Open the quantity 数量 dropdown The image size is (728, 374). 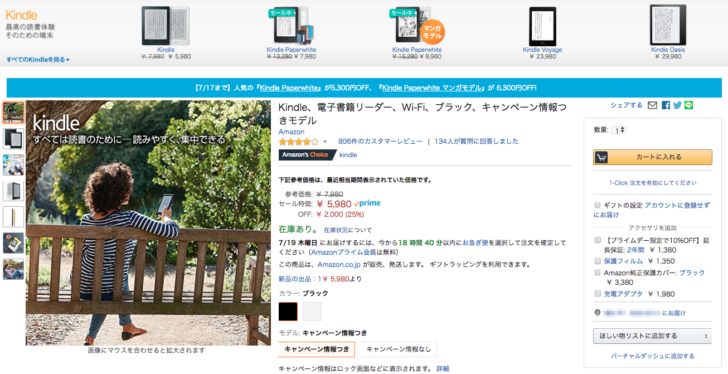(x=619, y=130)
